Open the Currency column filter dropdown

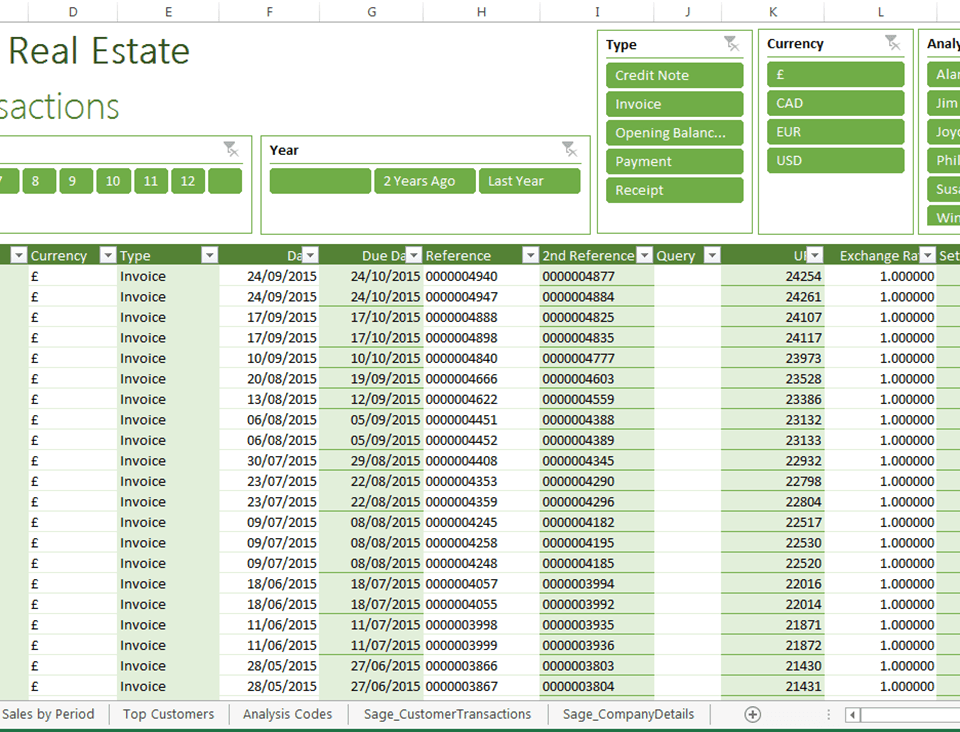[108, 255]
